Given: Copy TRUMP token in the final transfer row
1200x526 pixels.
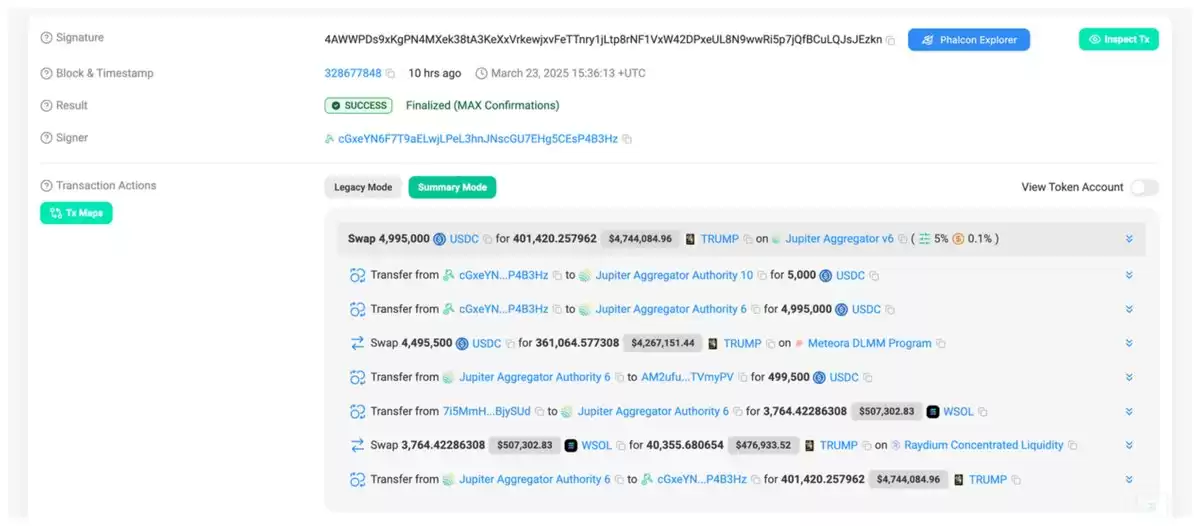Looking at the screenshot, I should pos(1015,480).
